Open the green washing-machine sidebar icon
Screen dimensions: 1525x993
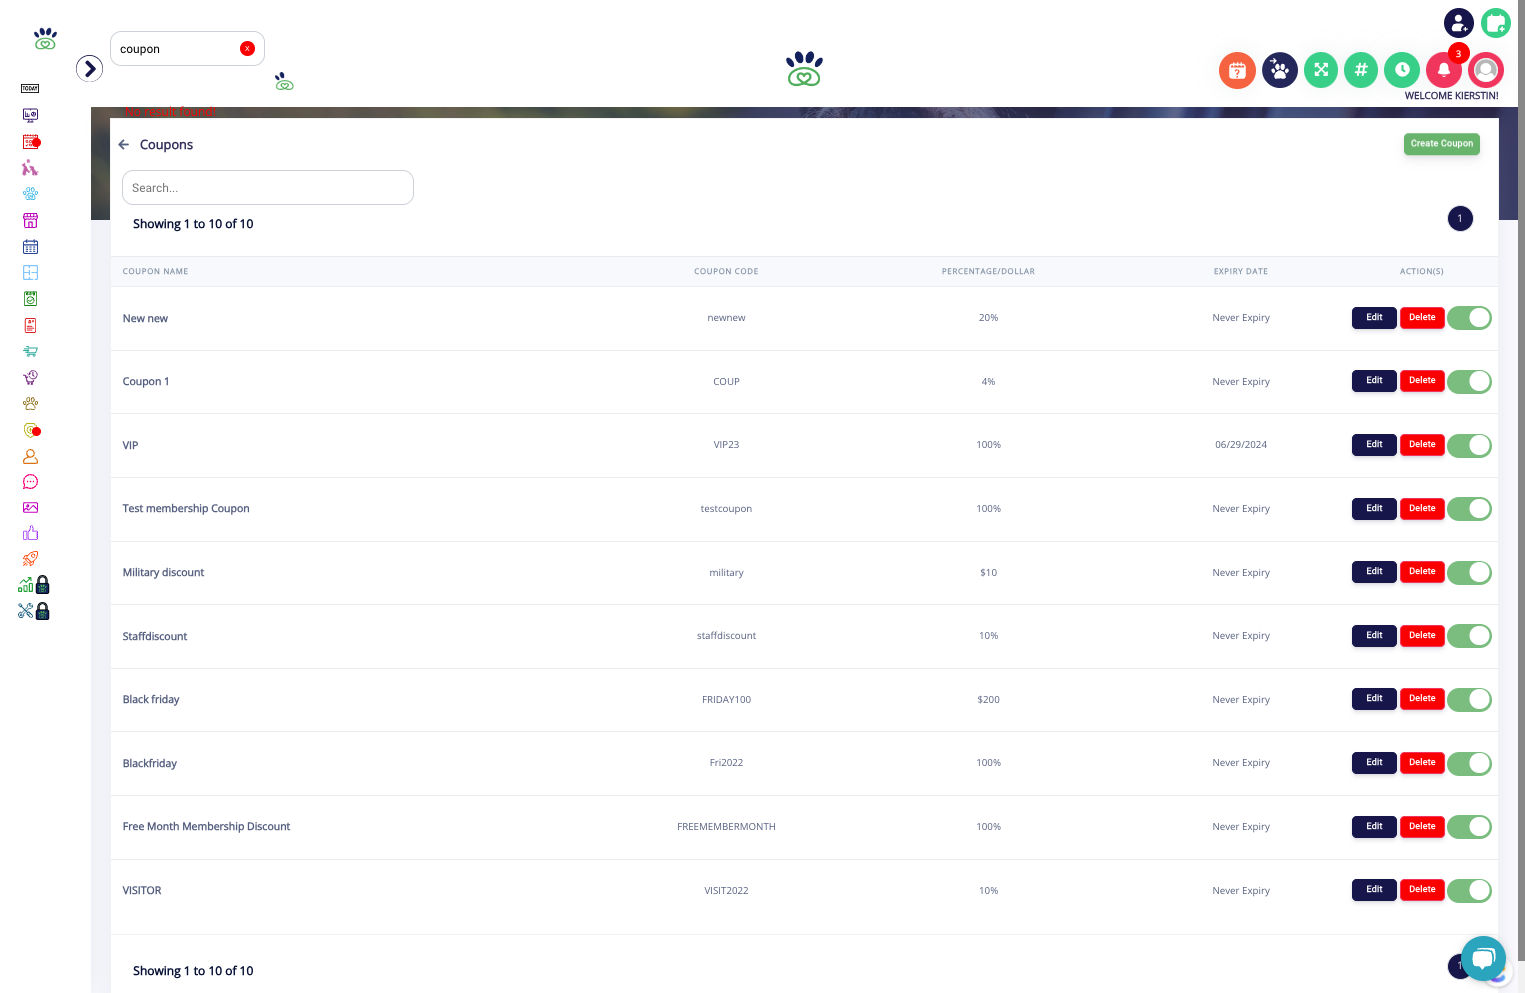point(30,298)
